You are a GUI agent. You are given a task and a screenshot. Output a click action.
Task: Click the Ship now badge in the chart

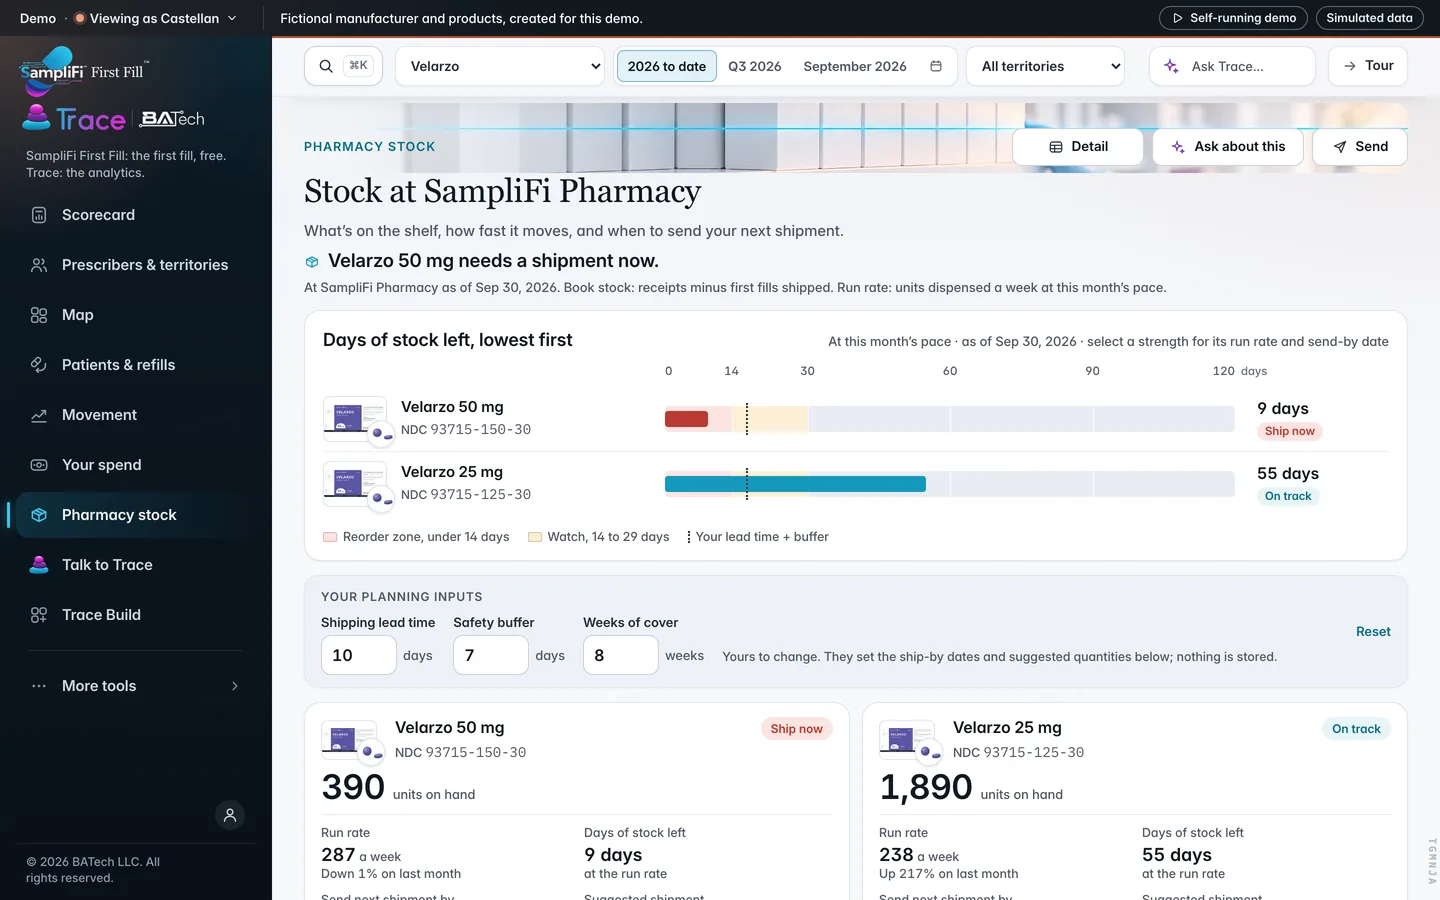click(1289, 431)
